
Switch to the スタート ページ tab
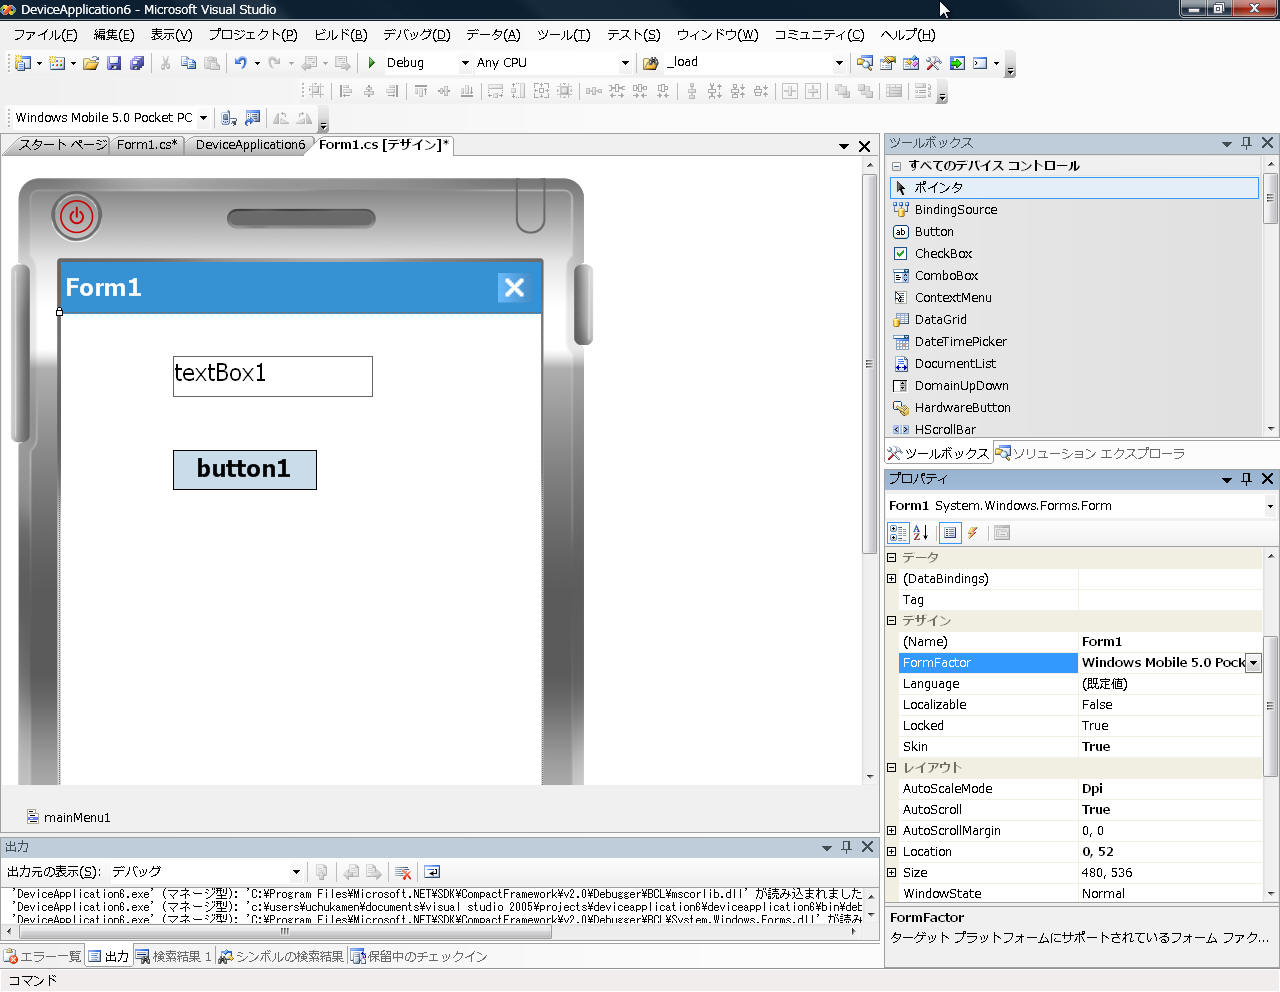pyautogui.click(x=62, y=145)
